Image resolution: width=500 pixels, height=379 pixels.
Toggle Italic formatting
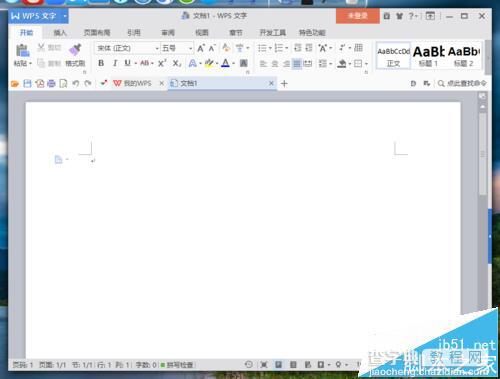pos(115,63)
